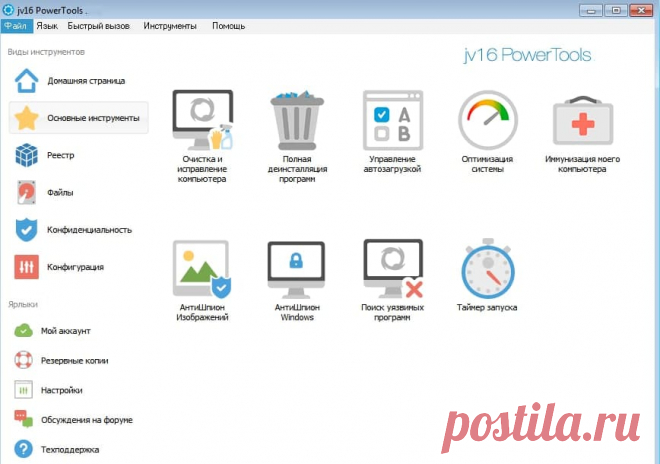Launch АнтиШпион Изображений tool icon
Image resolution: width=660 pixels, height=464 pixels.
pos(202,269)
